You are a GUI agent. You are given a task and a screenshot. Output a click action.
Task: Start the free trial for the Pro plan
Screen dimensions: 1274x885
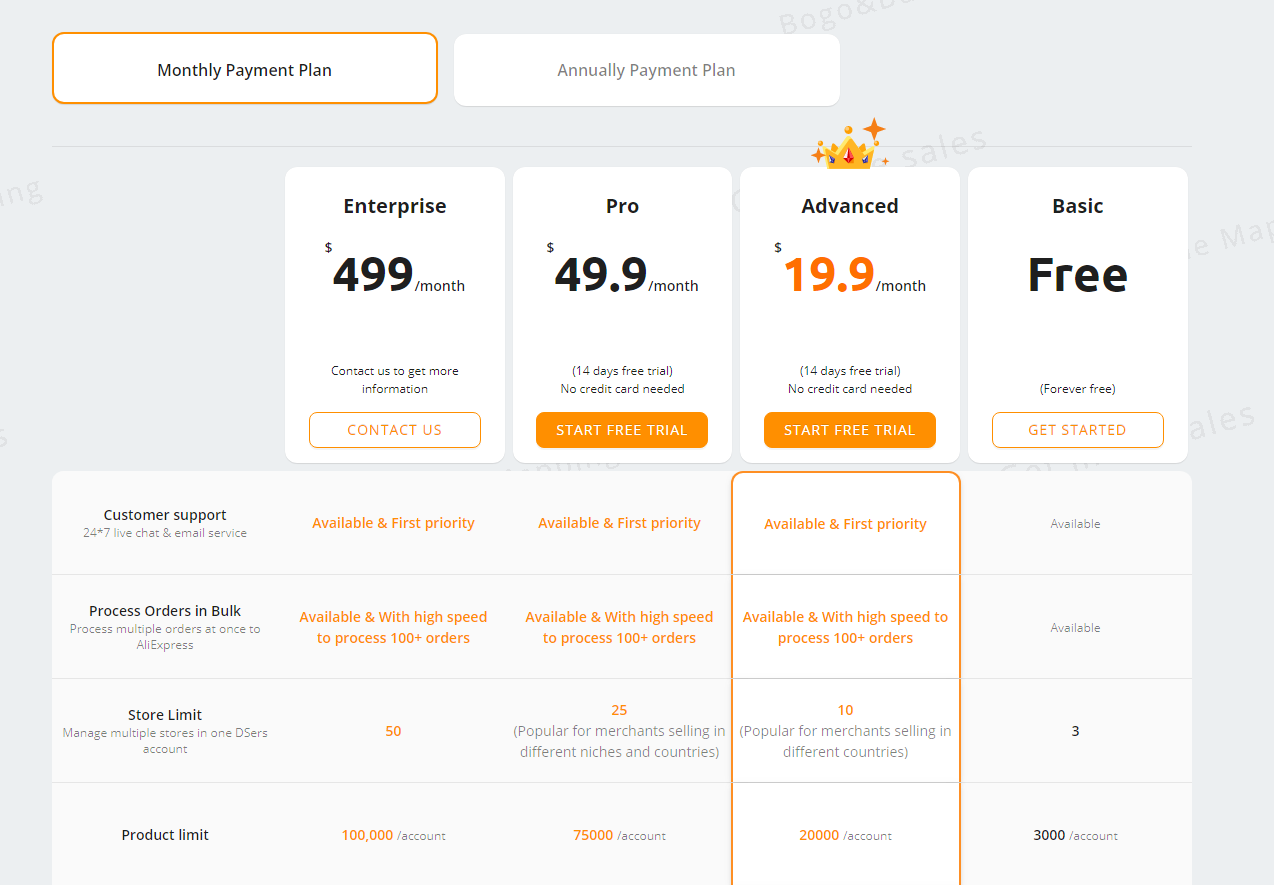point(621,429)
